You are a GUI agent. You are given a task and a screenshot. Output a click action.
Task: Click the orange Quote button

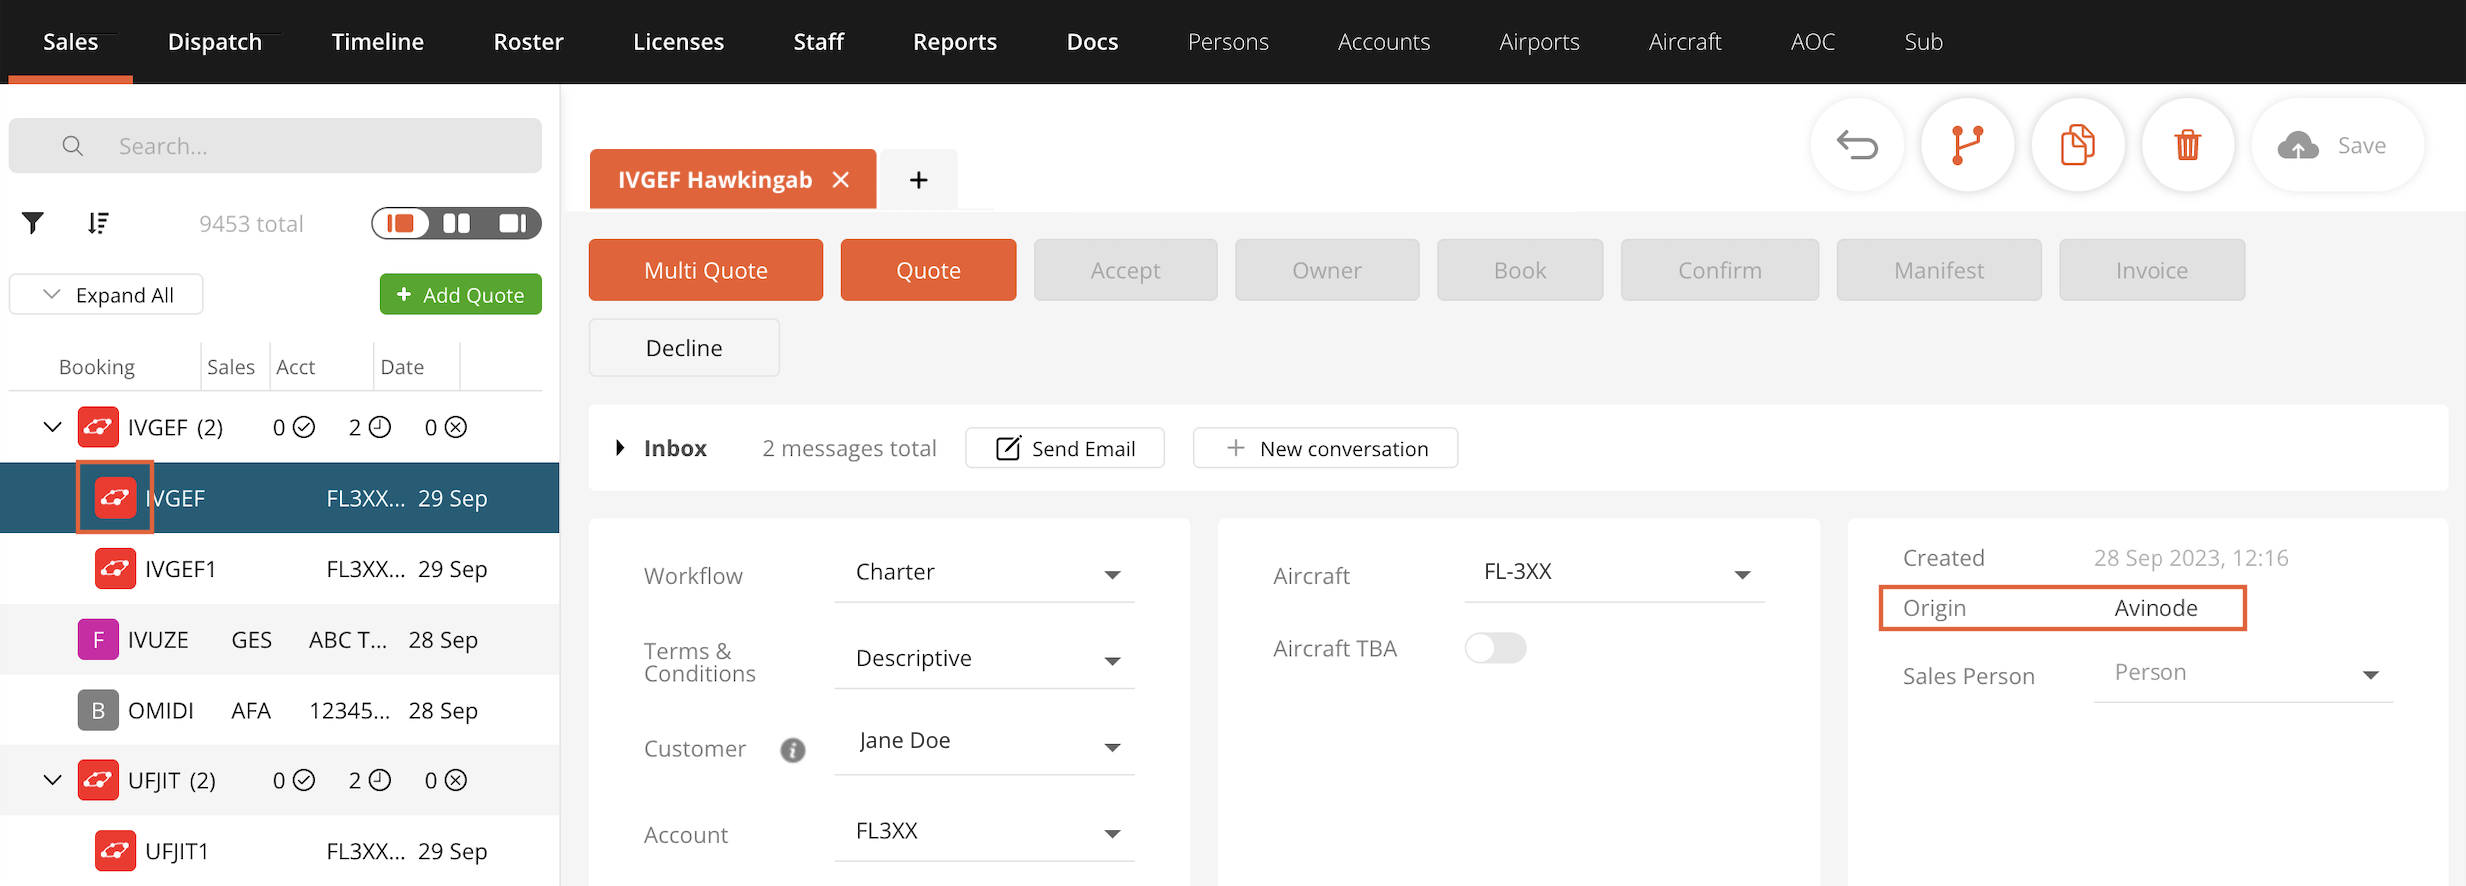click(928, 270)
